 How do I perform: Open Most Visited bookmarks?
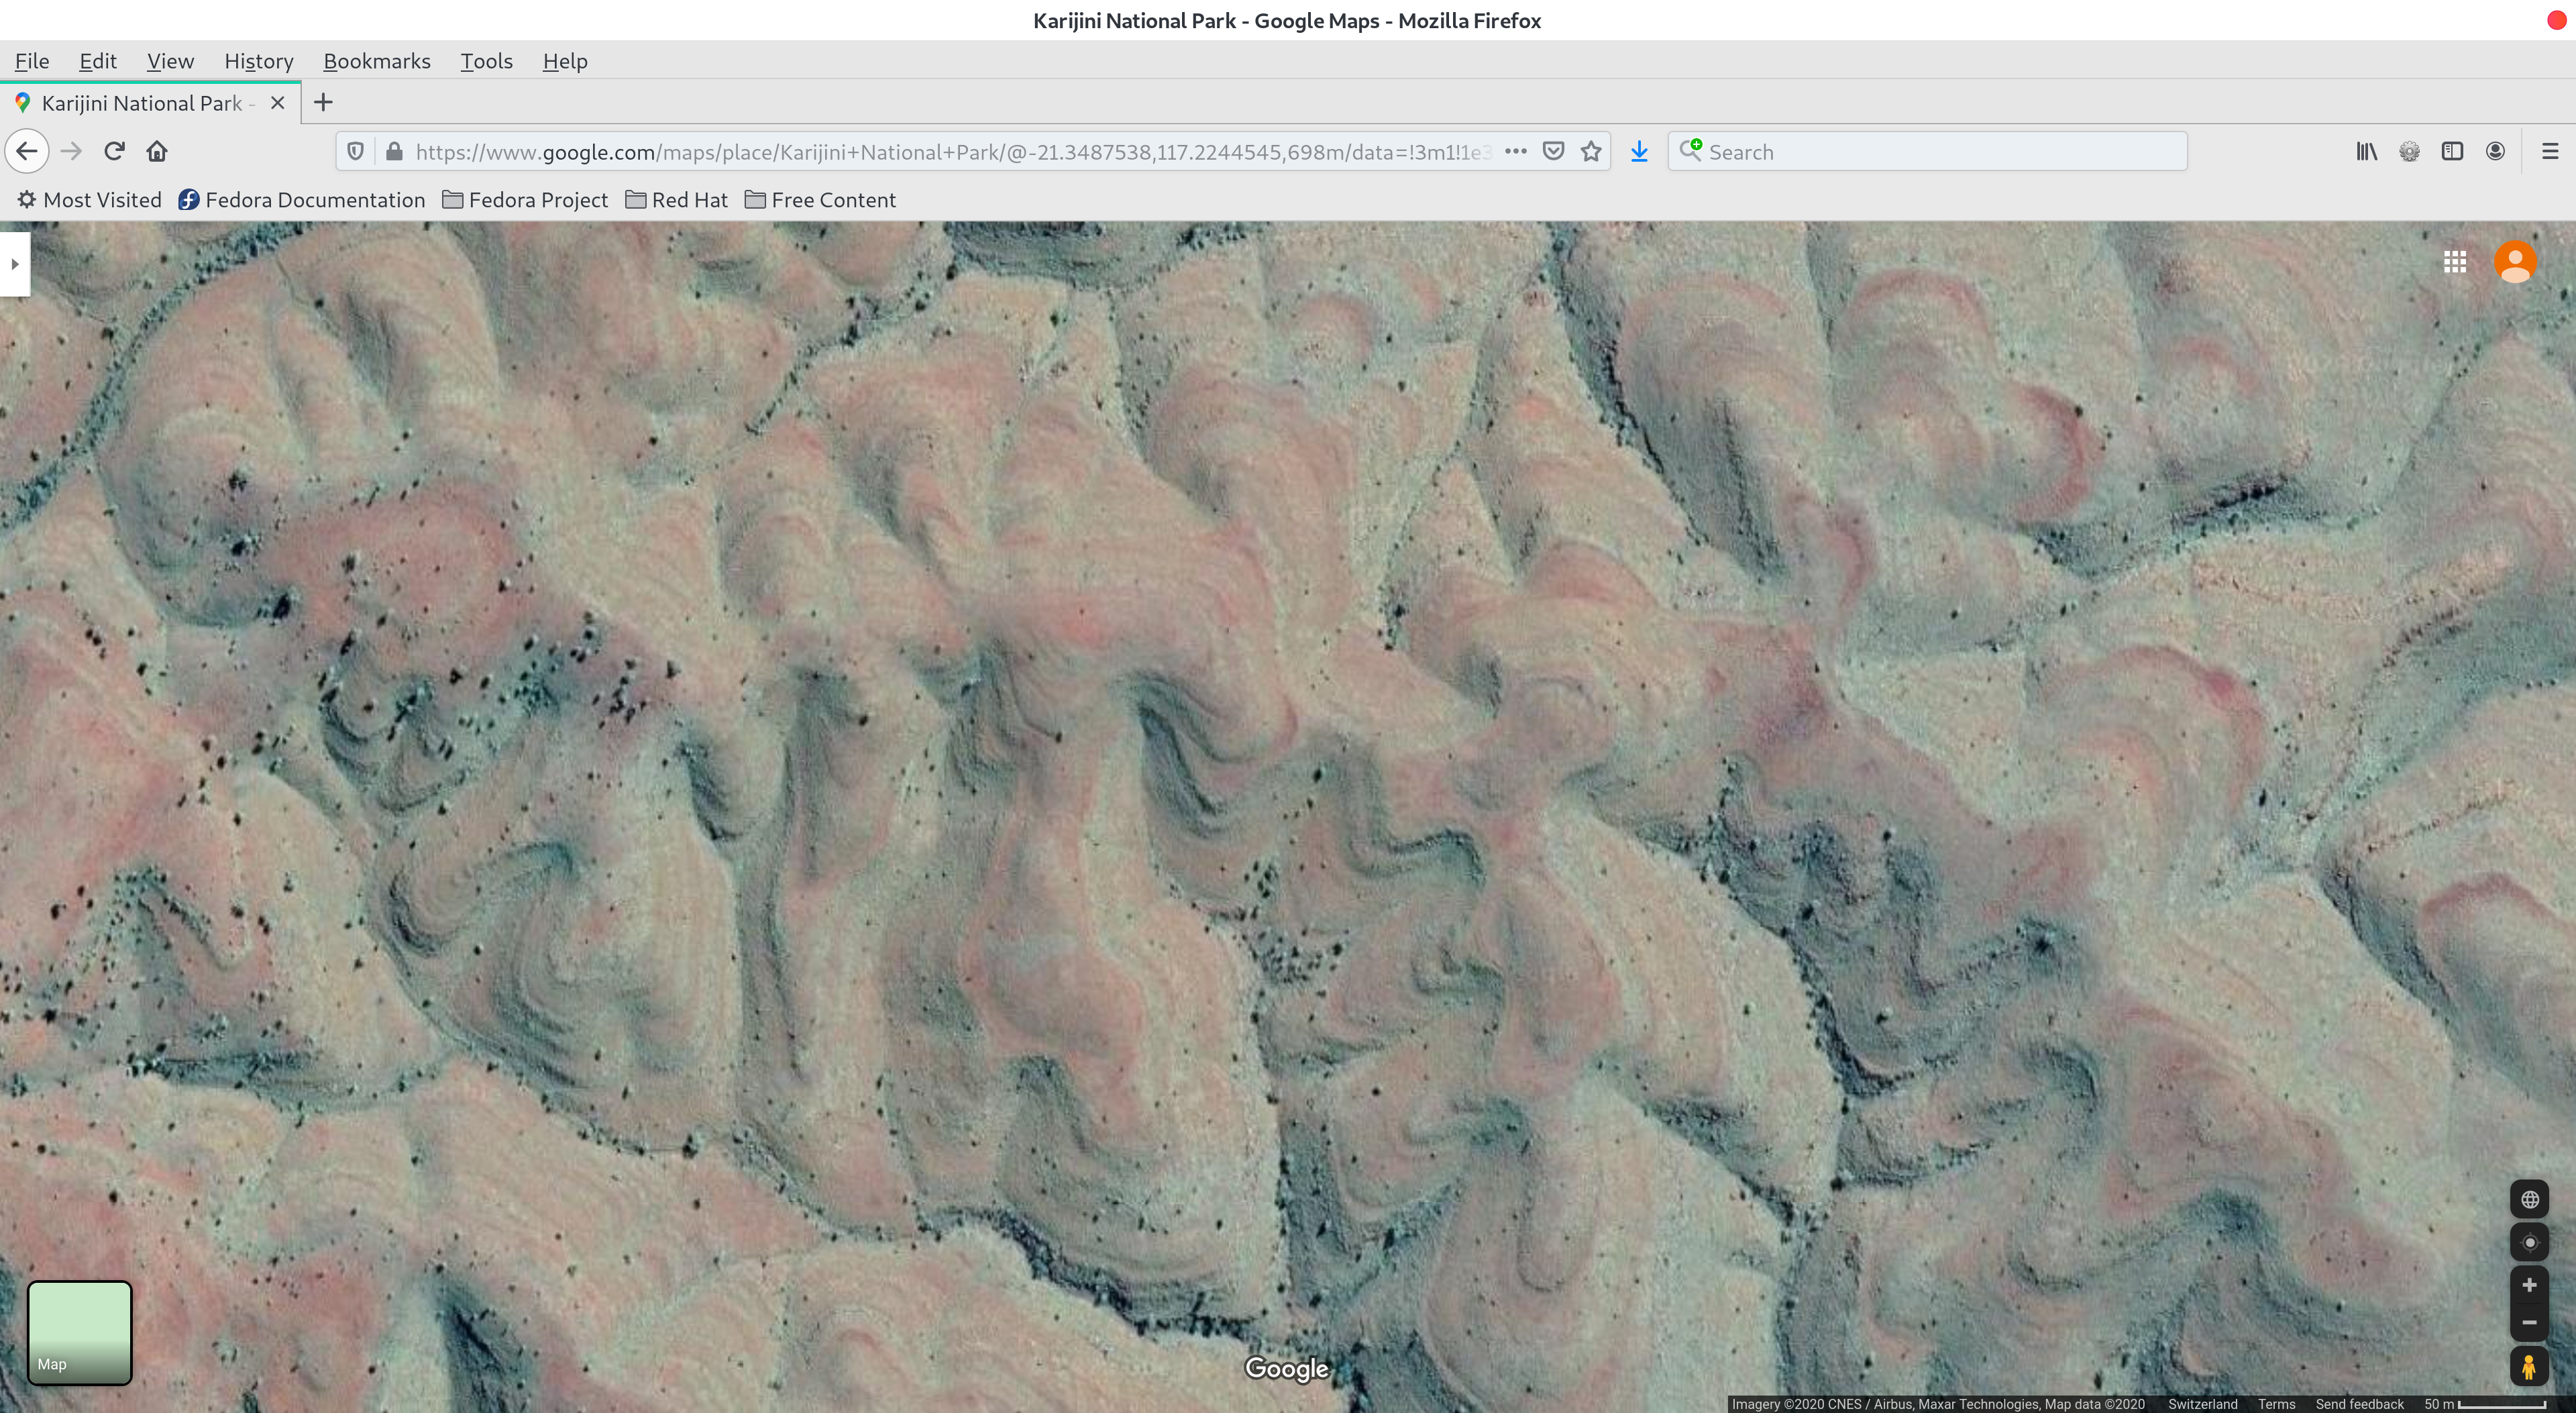[x=89, y=200]
